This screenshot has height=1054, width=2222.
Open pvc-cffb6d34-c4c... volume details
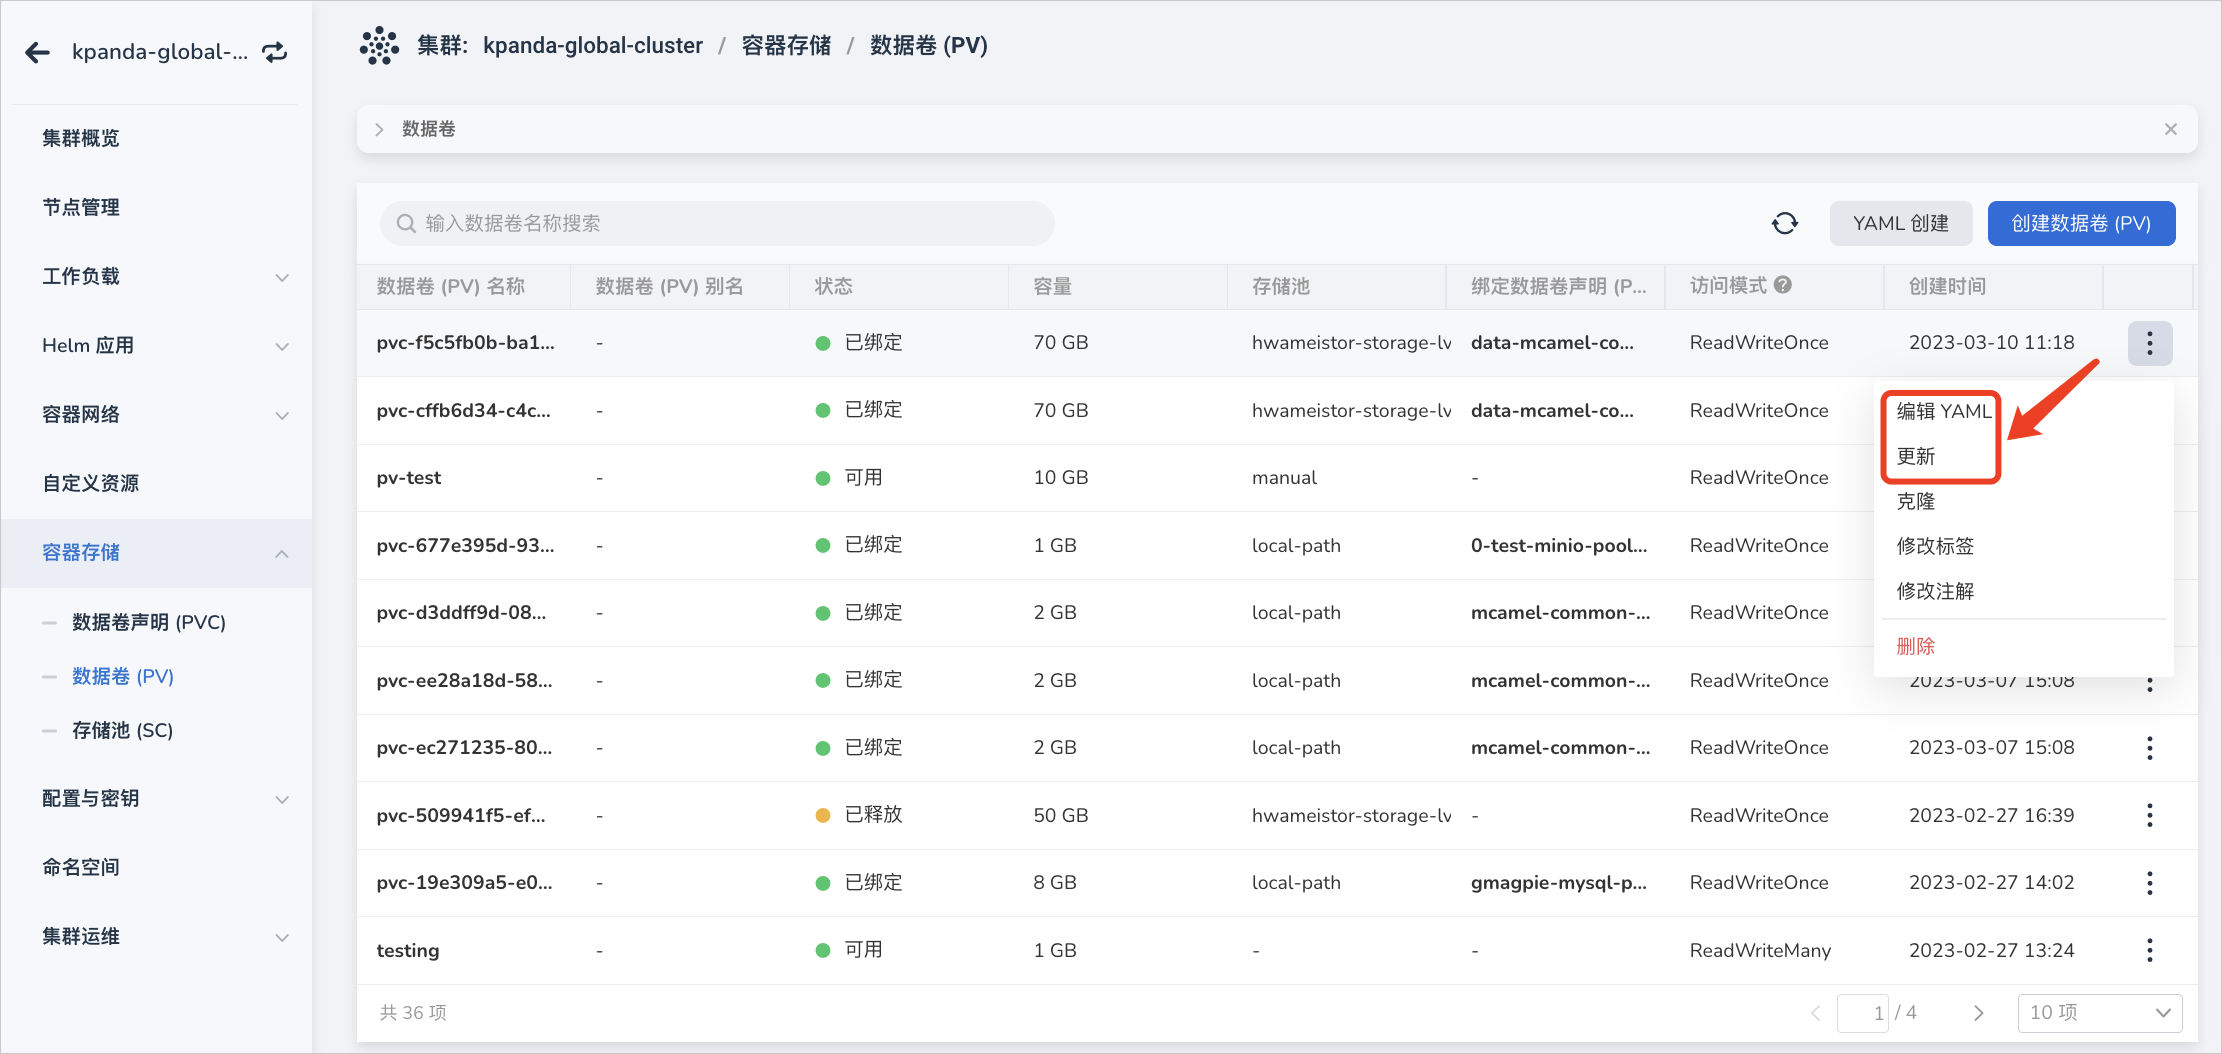click(x=463, y=410)
